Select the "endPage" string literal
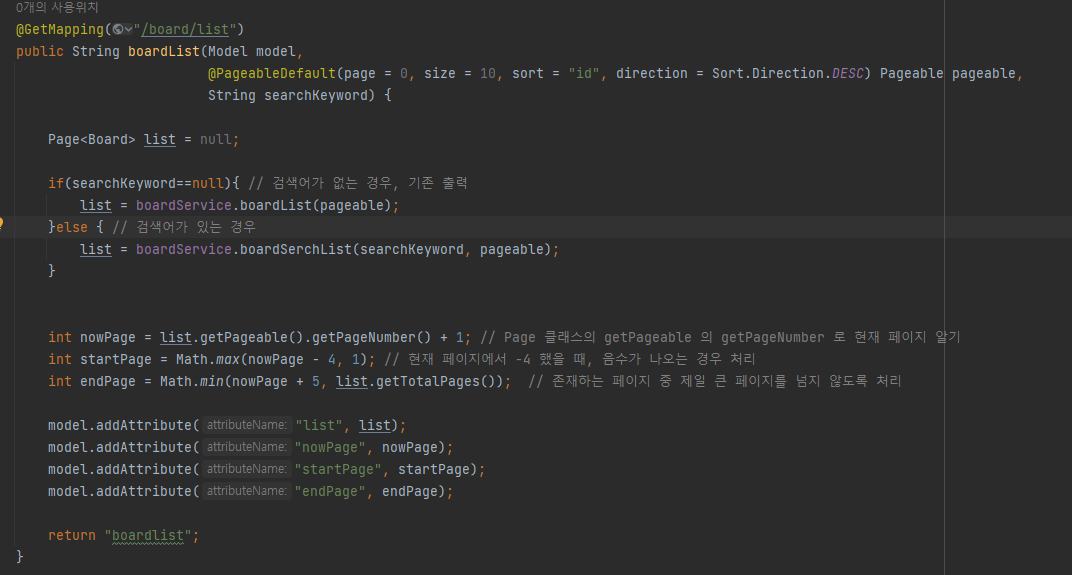 click(x=330, y=491)
